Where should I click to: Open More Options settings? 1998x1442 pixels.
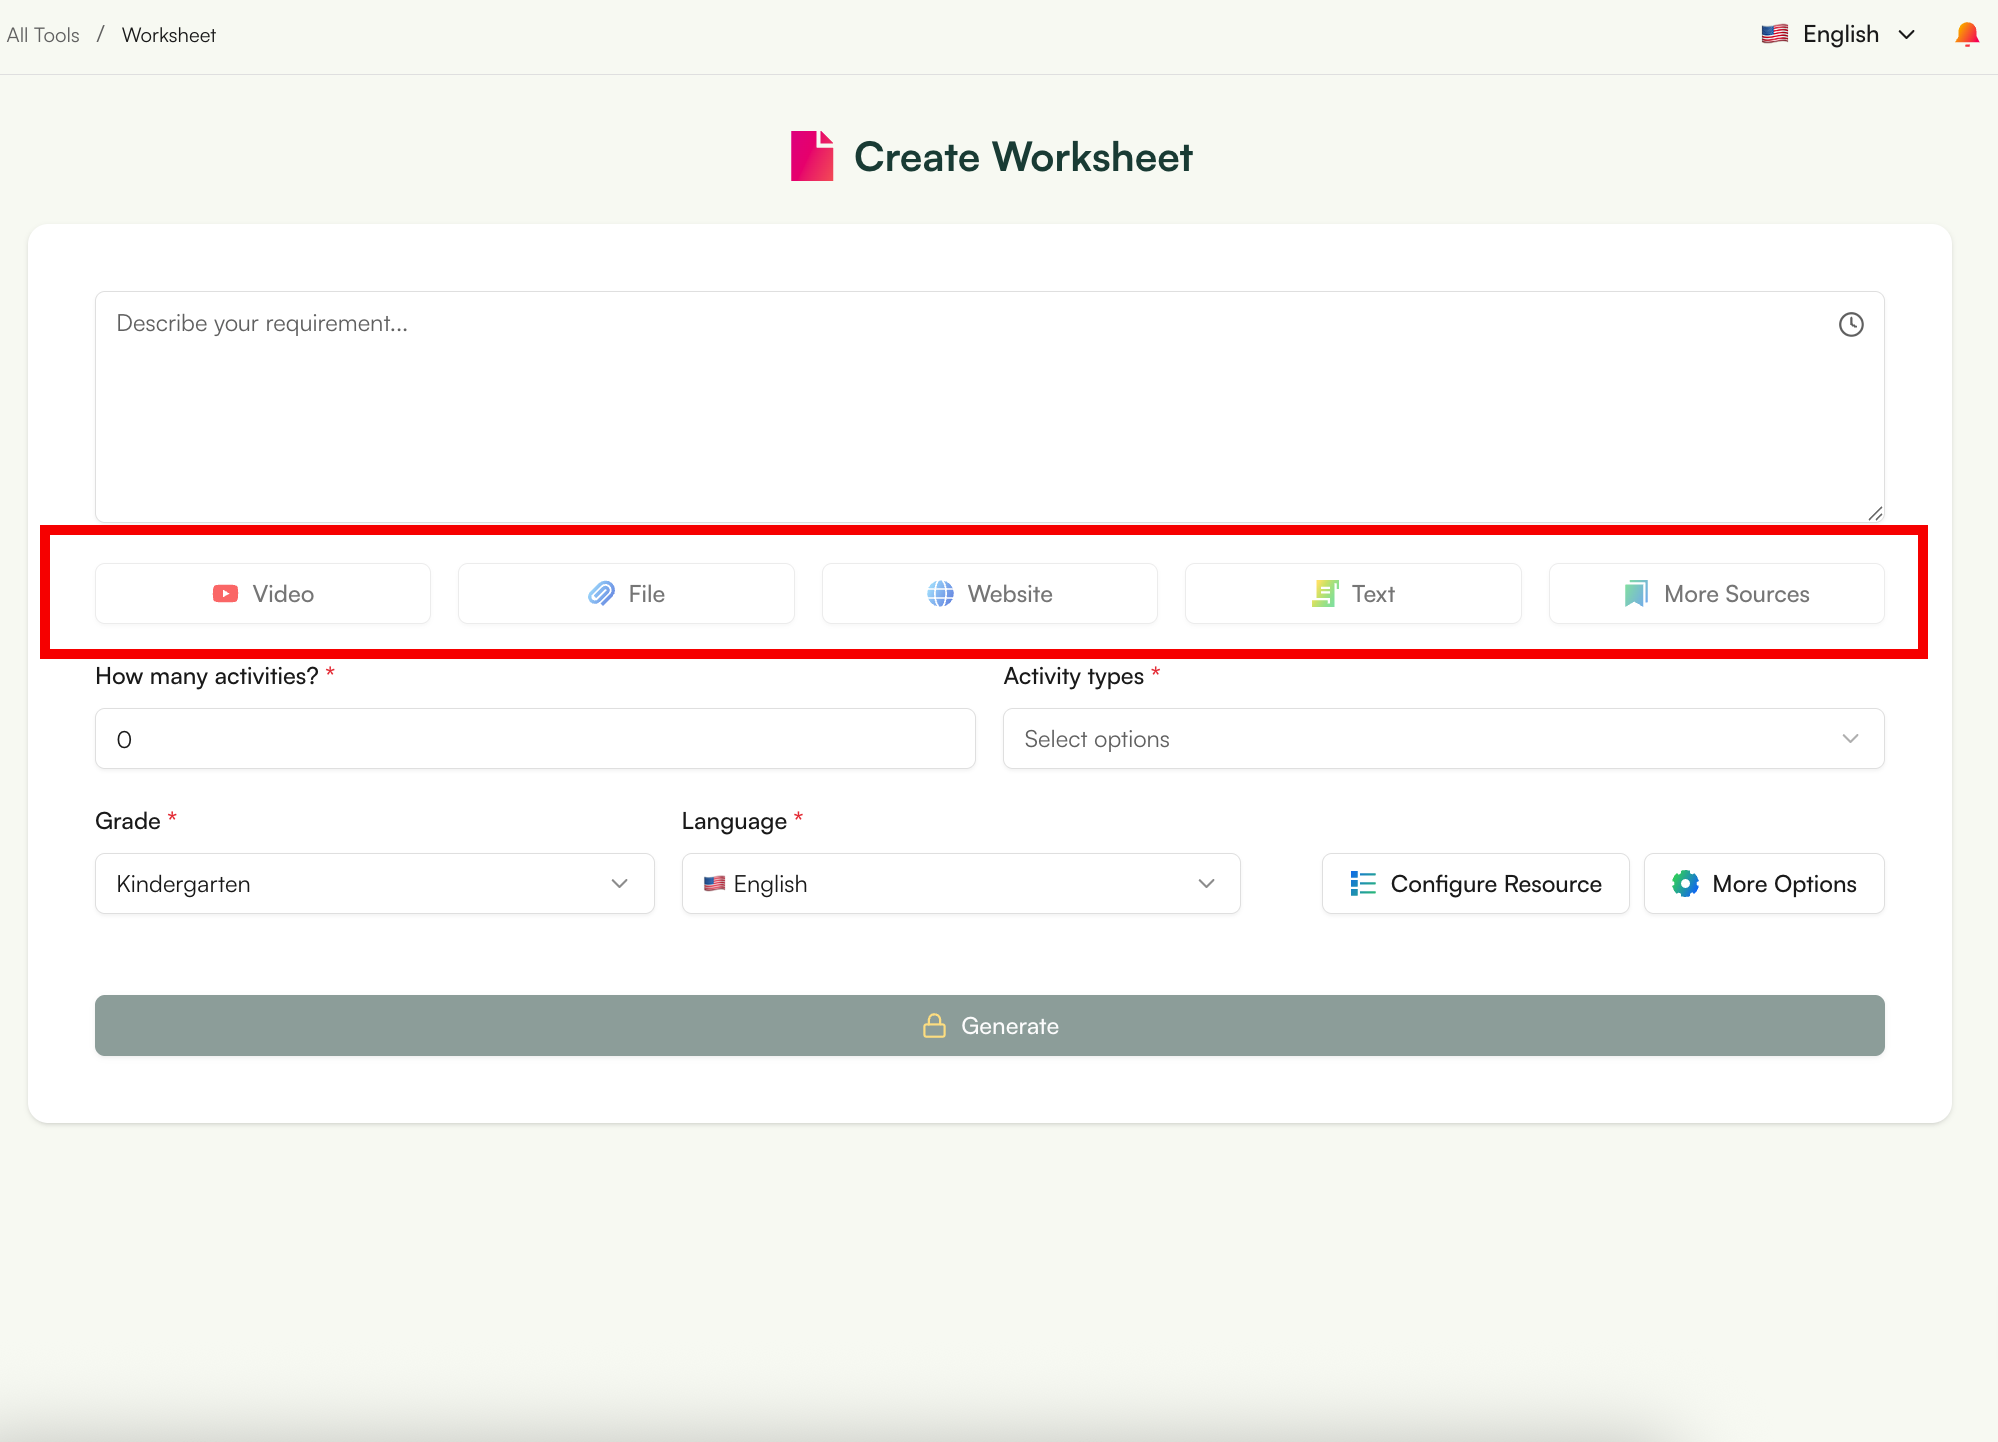1763,883
